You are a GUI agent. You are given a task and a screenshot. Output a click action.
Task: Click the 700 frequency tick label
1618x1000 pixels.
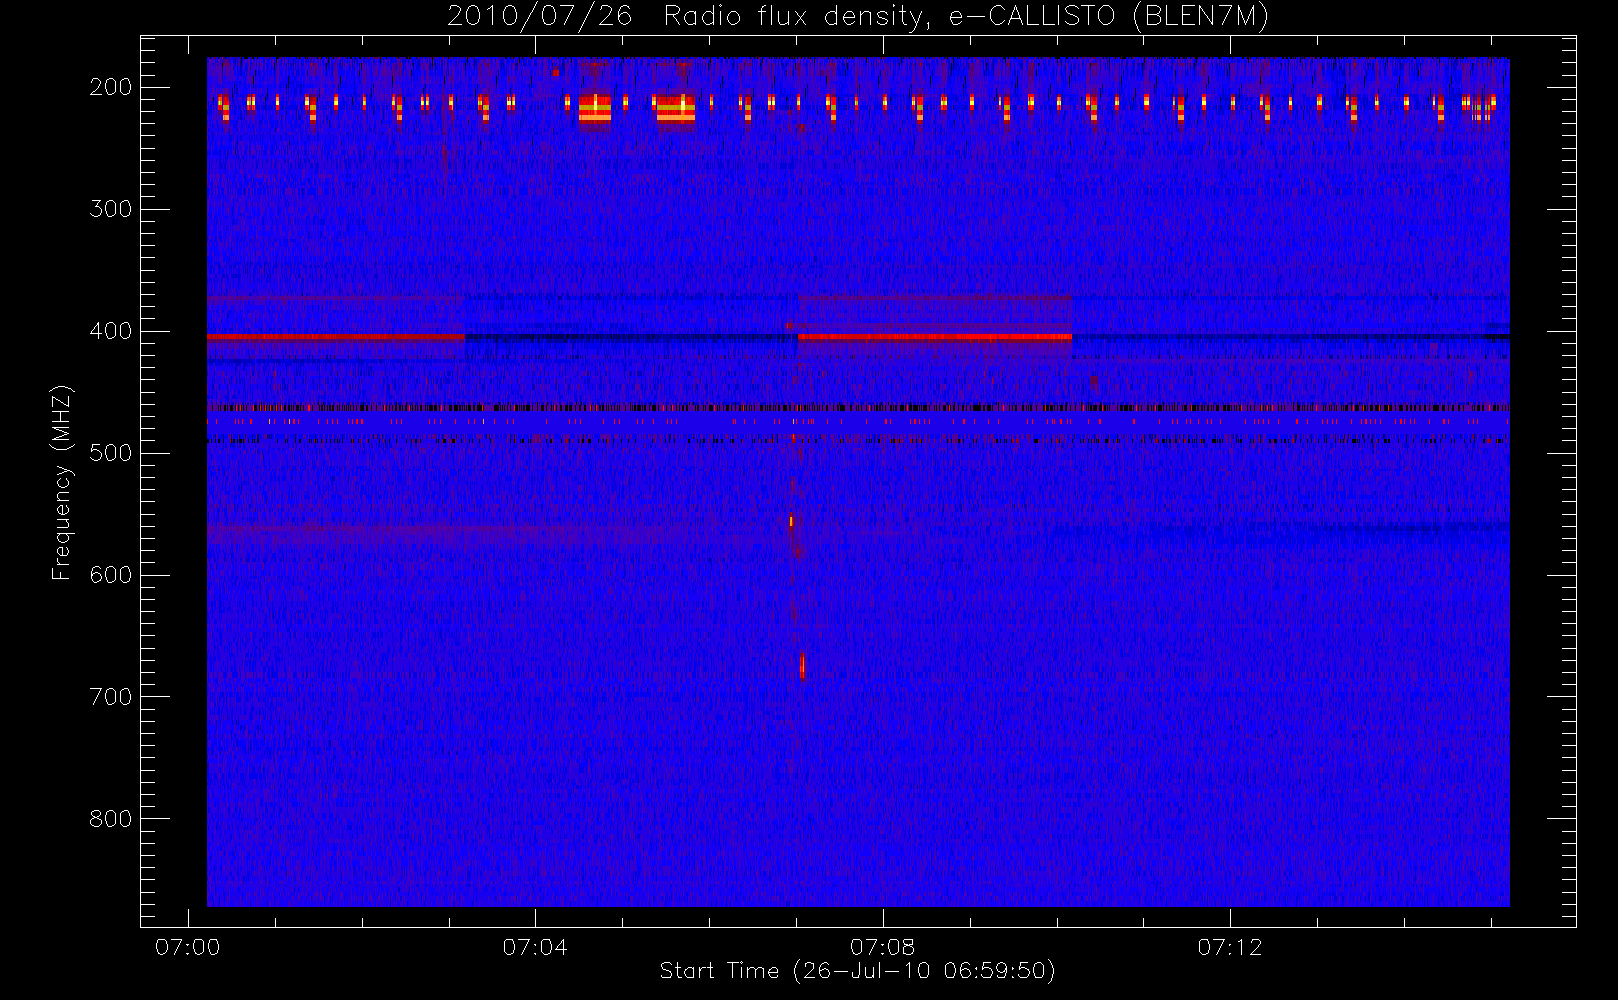pos(111,697)
